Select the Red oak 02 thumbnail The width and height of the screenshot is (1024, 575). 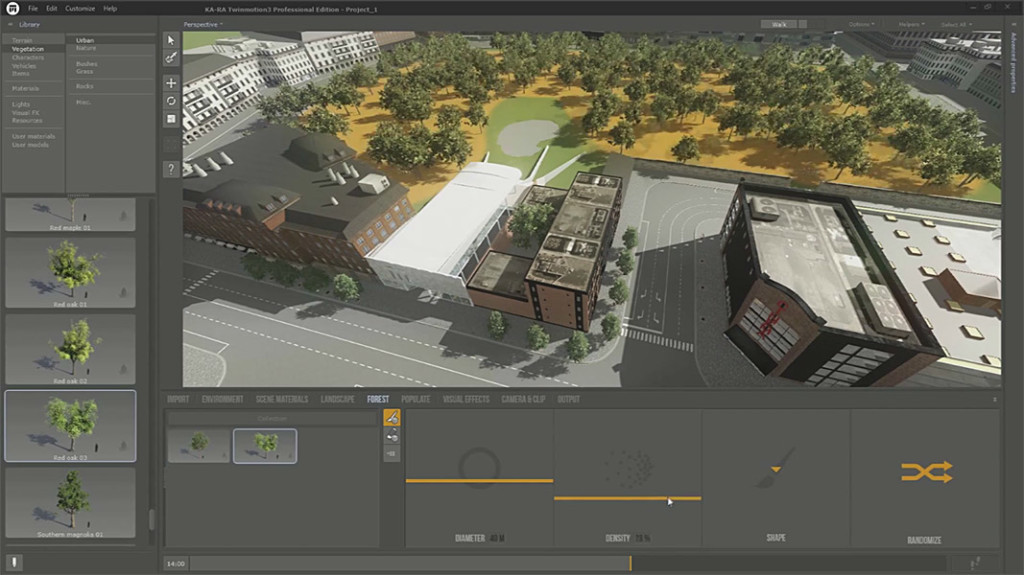click(x=71, y=349)
